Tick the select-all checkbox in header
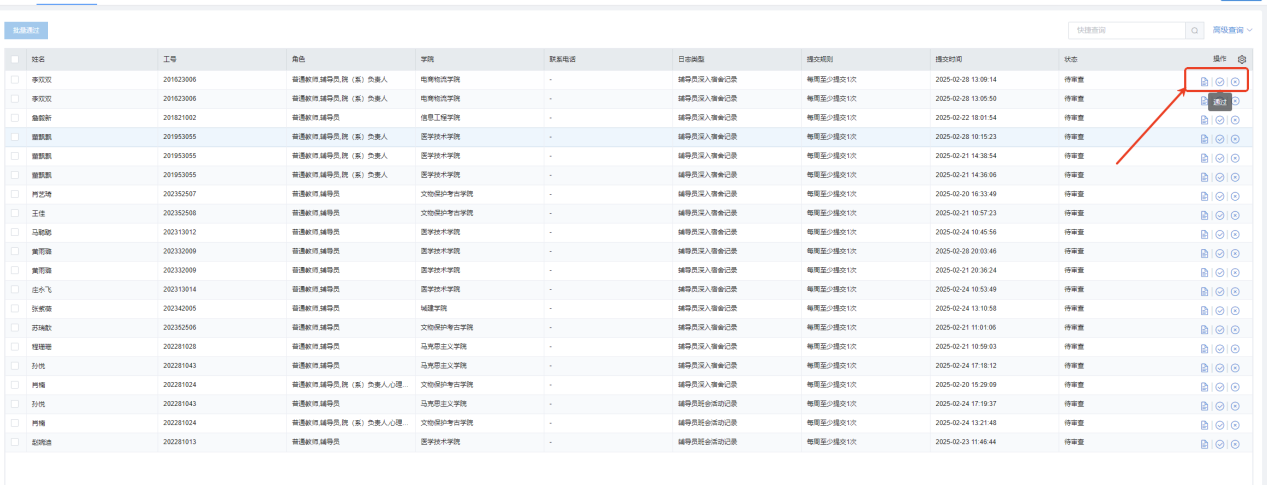 [15, 60]
